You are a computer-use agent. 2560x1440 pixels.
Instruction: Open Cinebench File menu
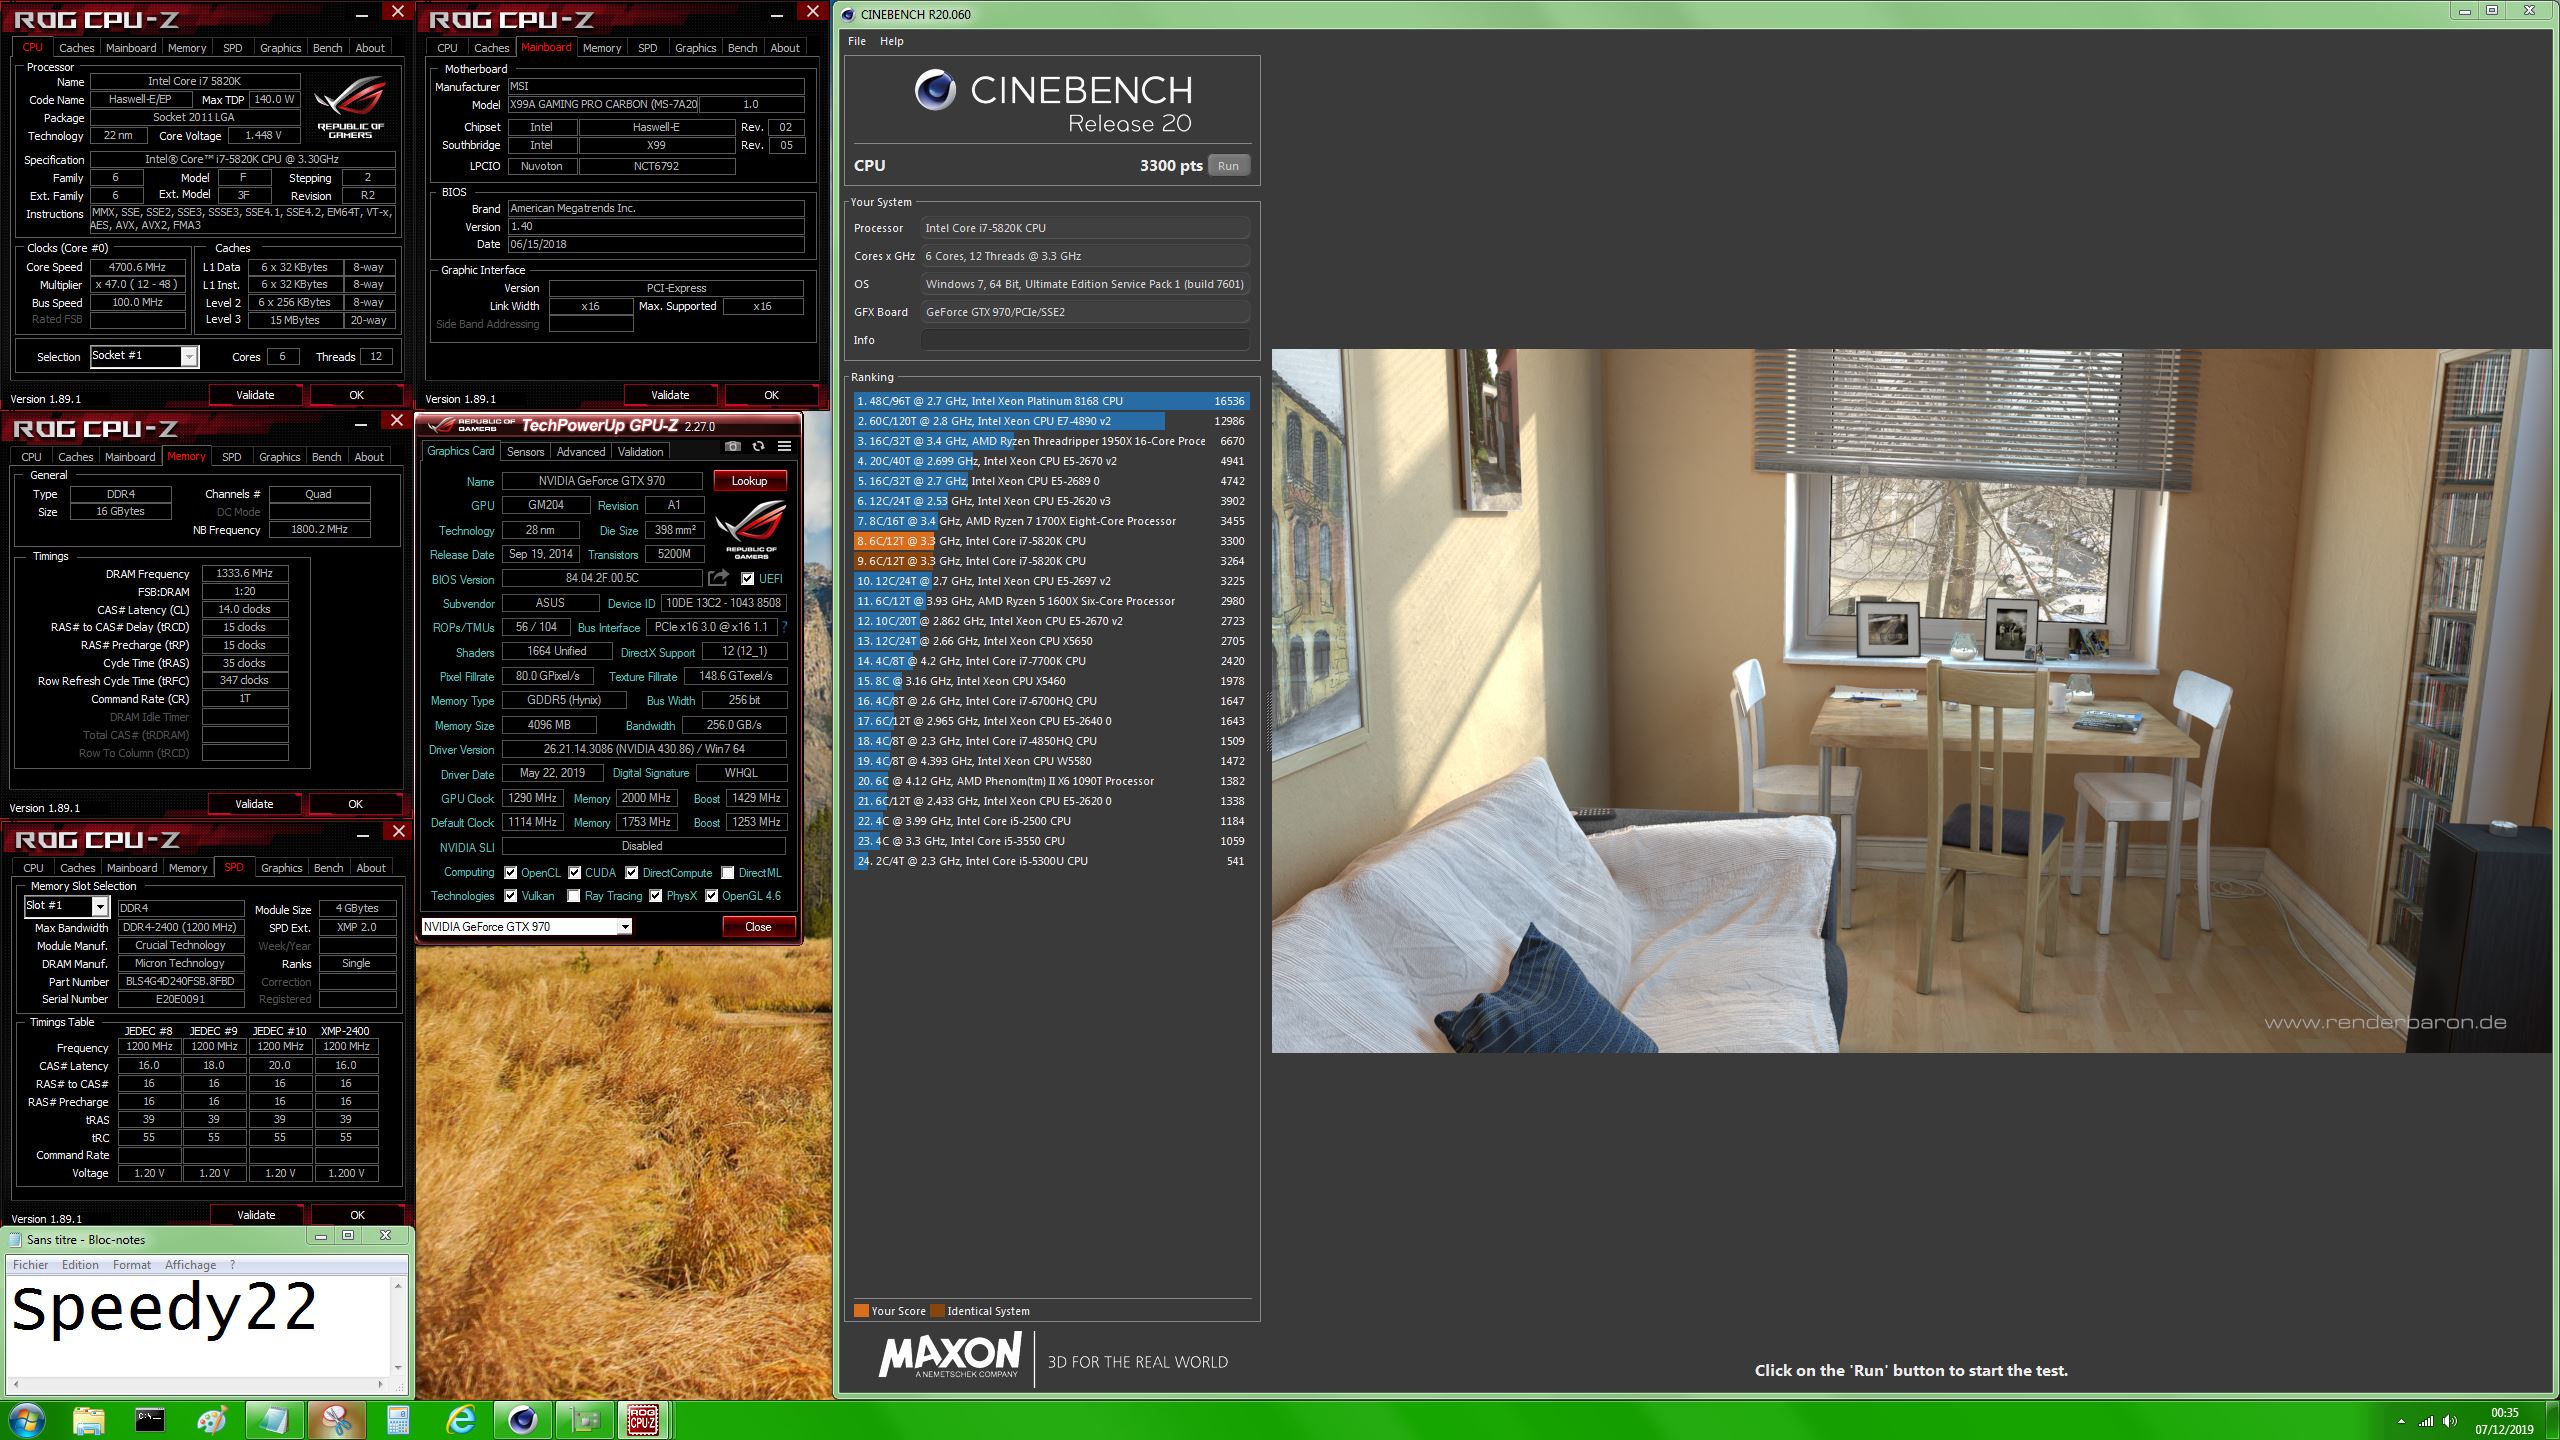[x=857, y=41]
